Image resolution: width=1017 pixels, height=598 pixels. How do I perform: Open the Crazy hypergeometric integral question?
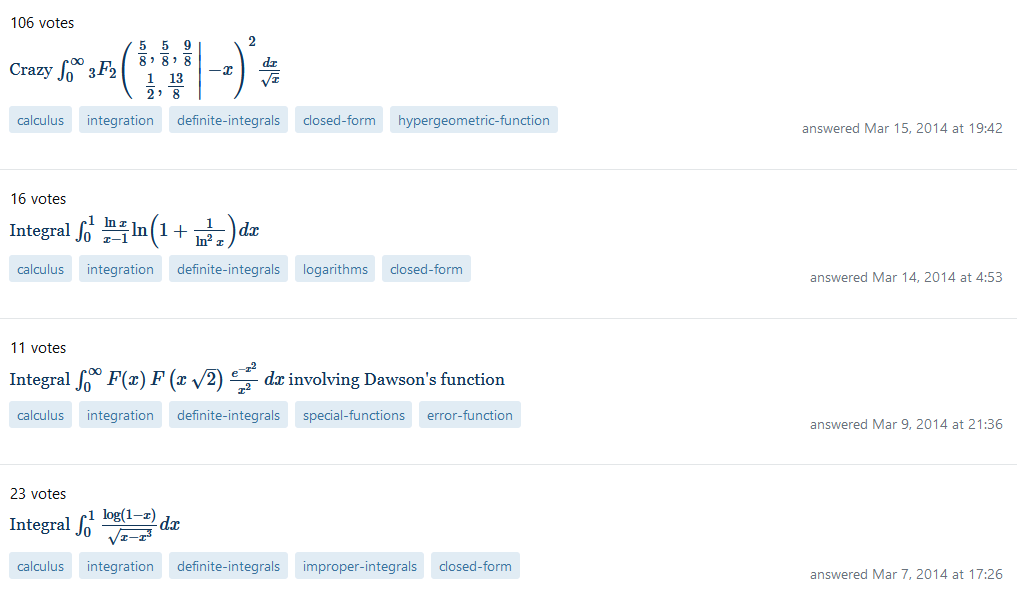click(x=145, y=69)
